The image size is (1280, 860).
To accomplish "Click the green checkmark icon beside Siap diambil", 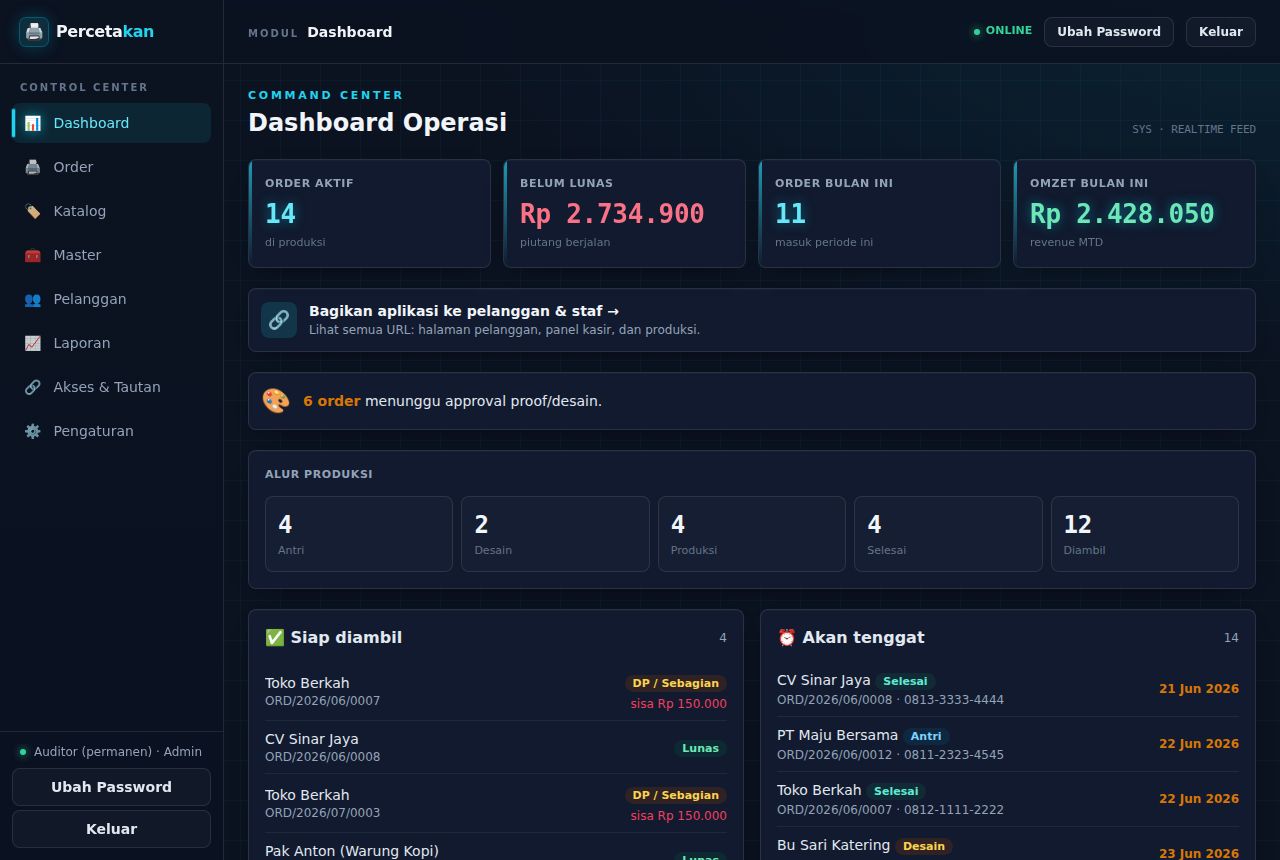I will coord(275,638).
